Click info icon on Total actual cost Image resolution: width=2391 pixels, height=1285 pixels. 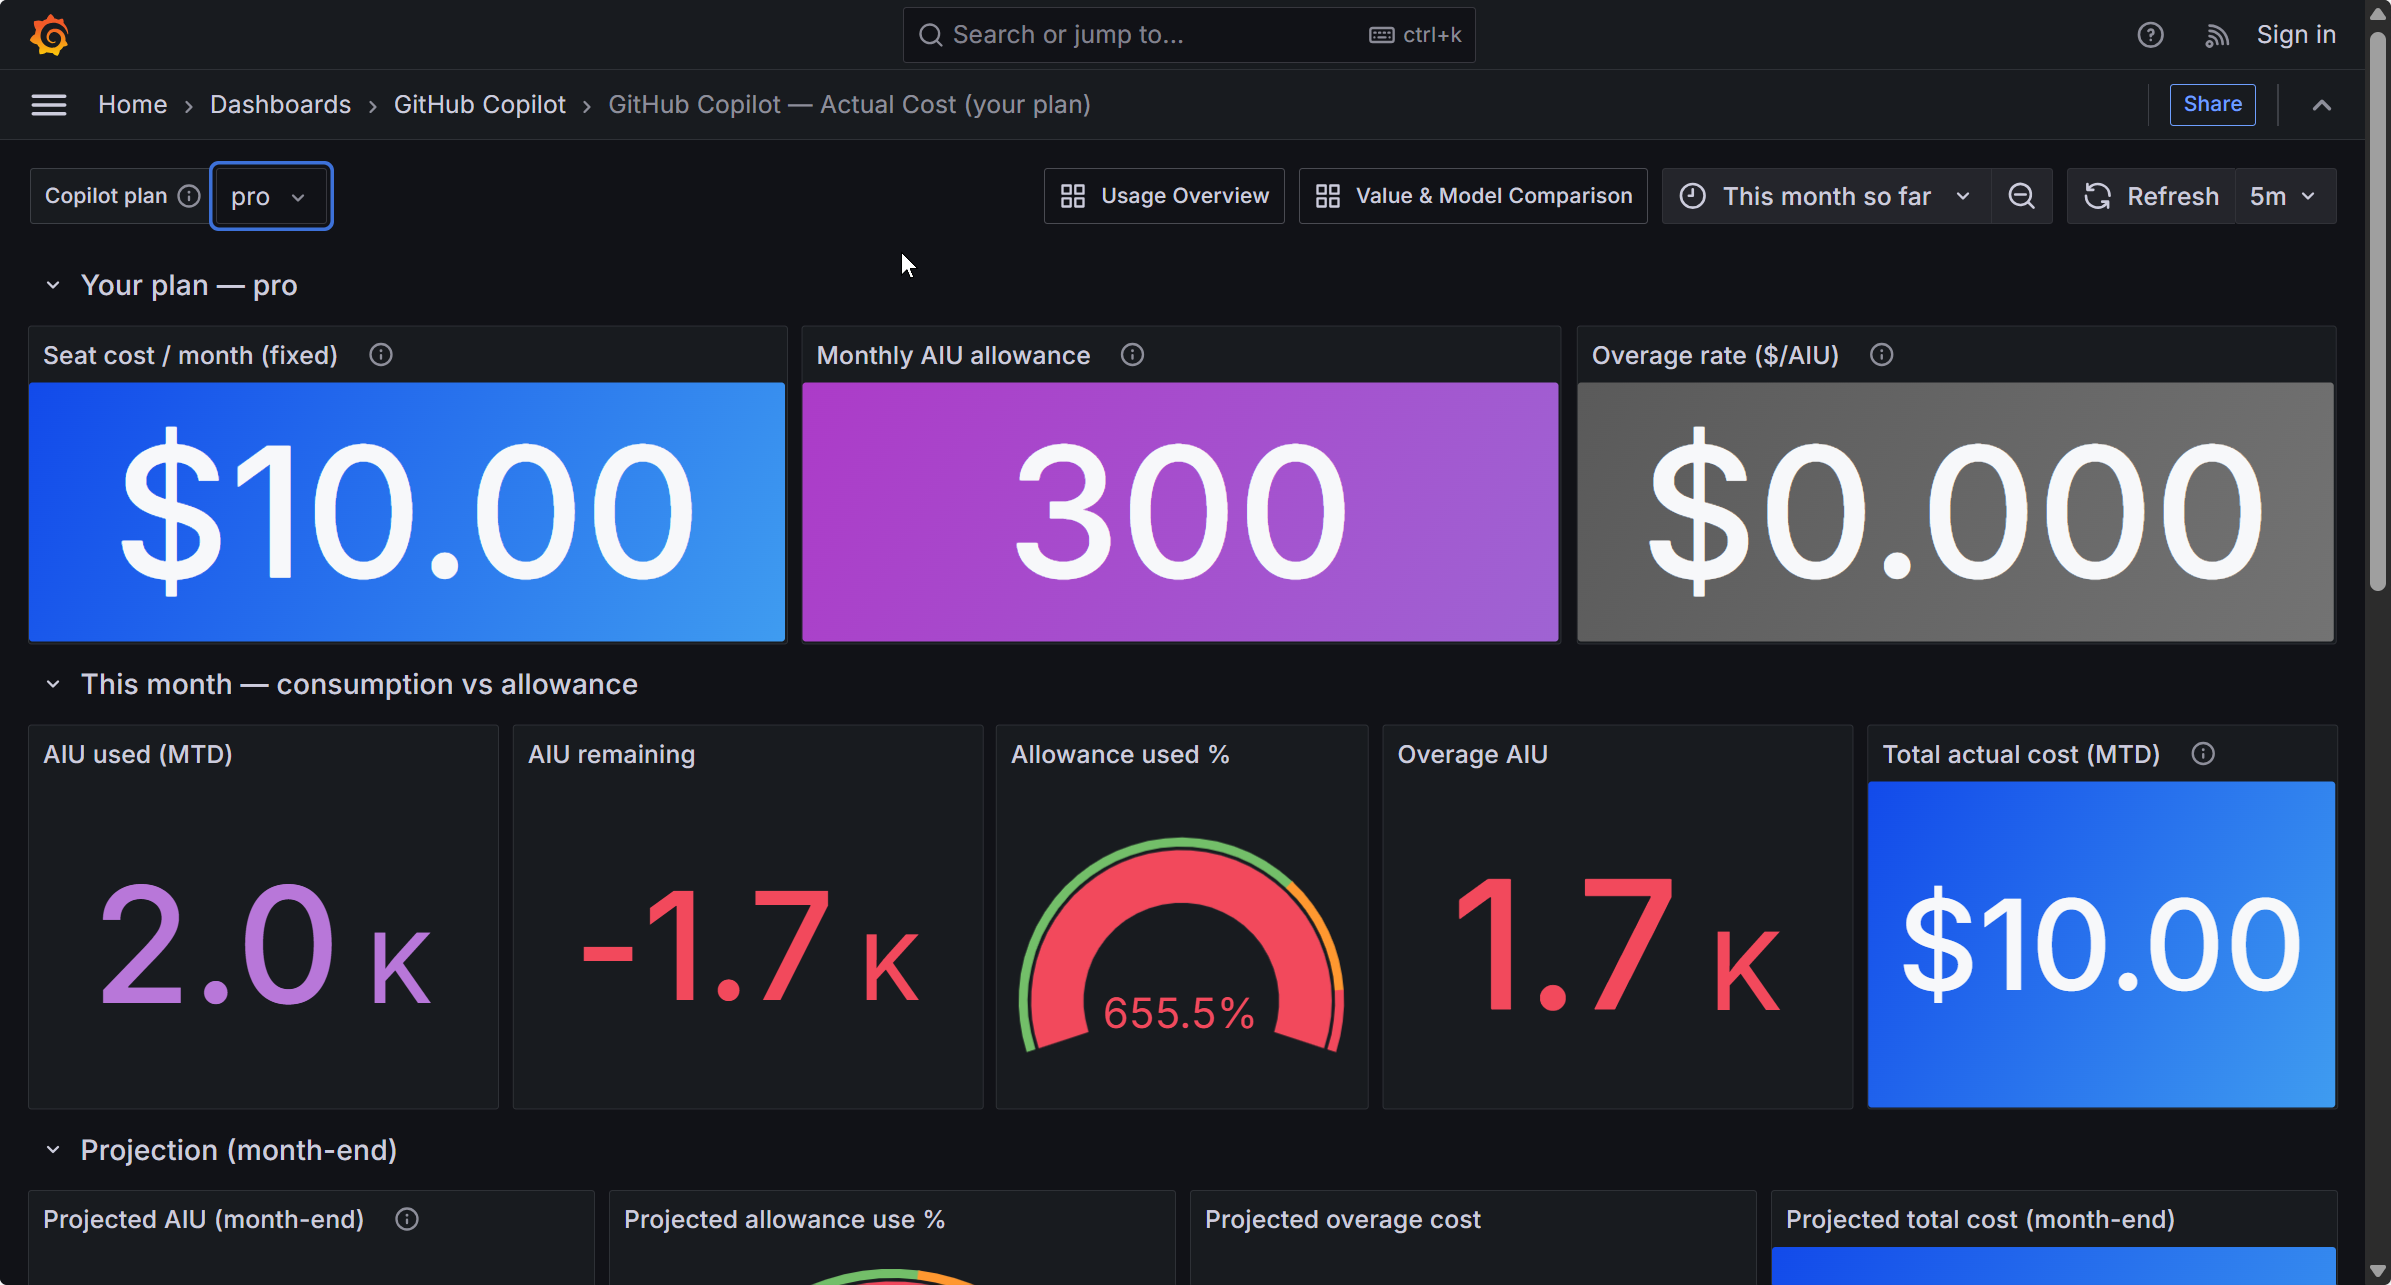tap(2203, 754)
